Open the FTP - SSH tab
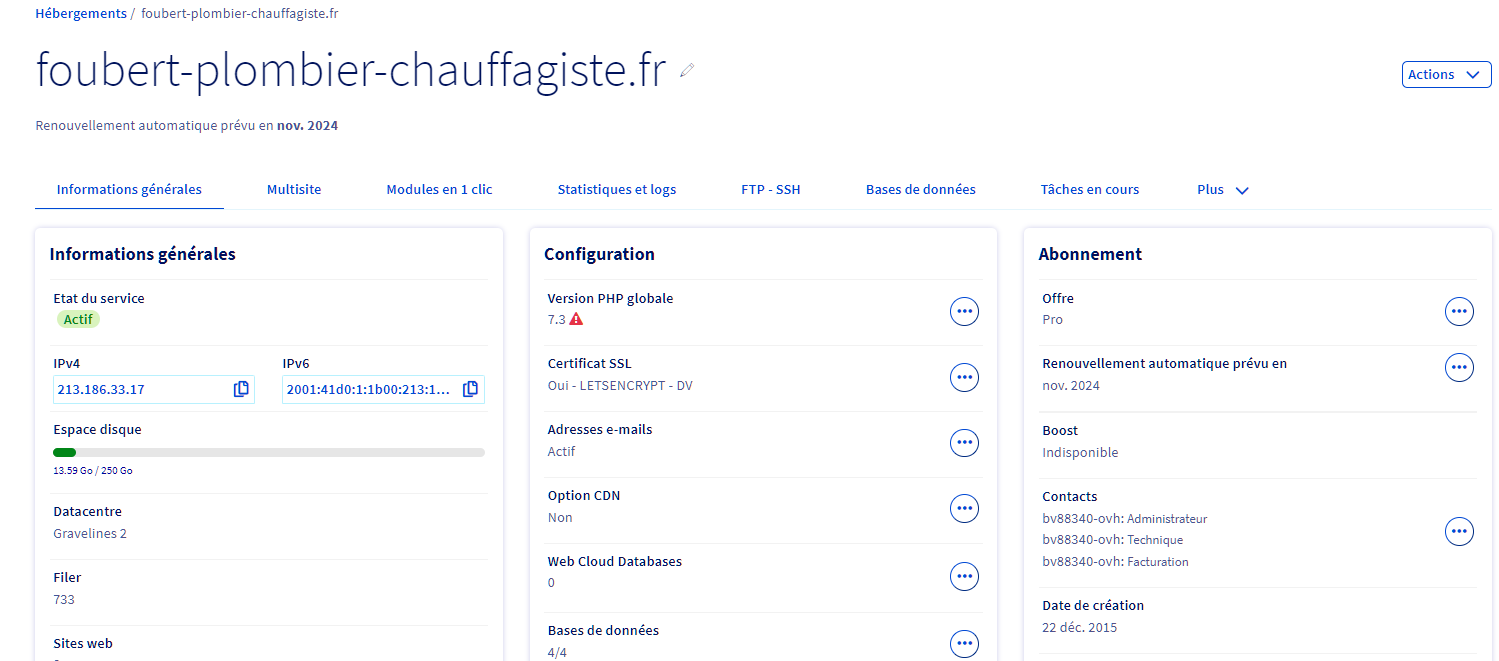 coord(770,190)
